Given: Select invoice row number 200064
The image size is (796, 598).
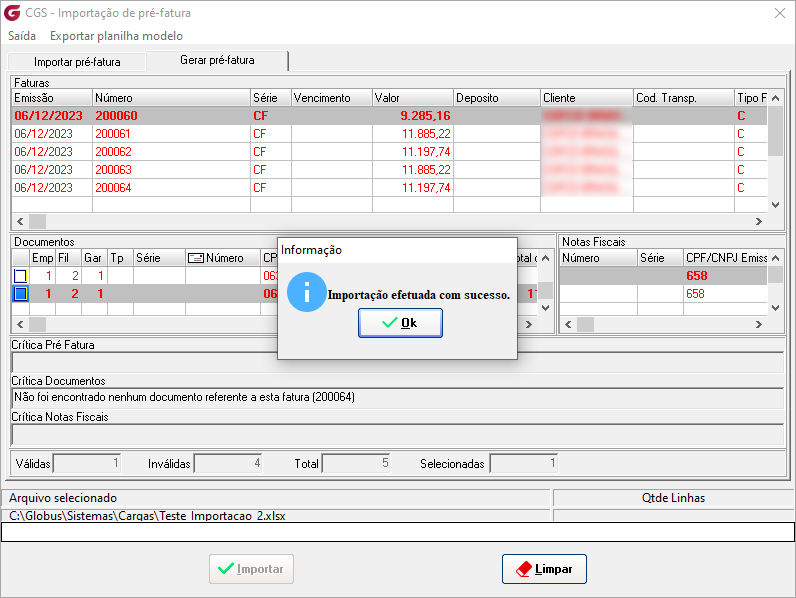Looking at the screenshot, I should click(x=389, y=187).
